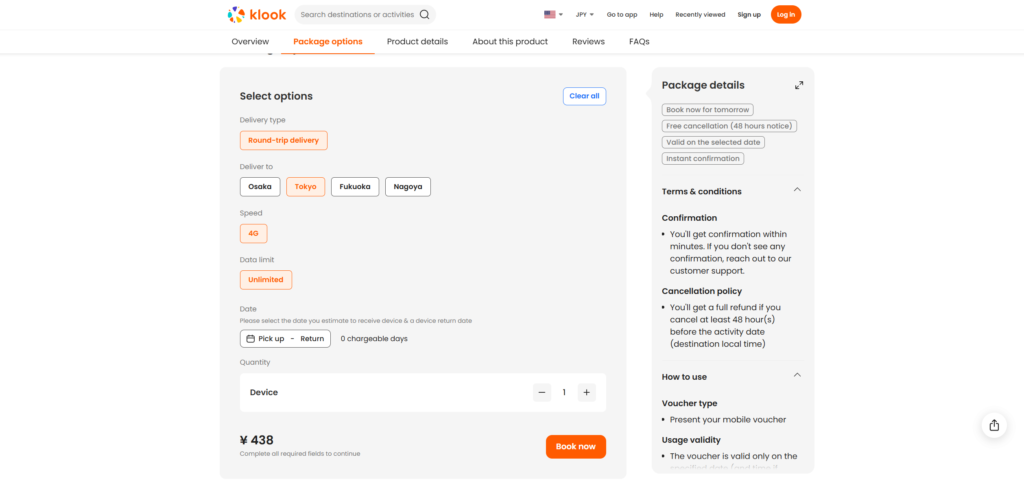
Task: Open the country flag selector
Action: (x=552, y=15)
